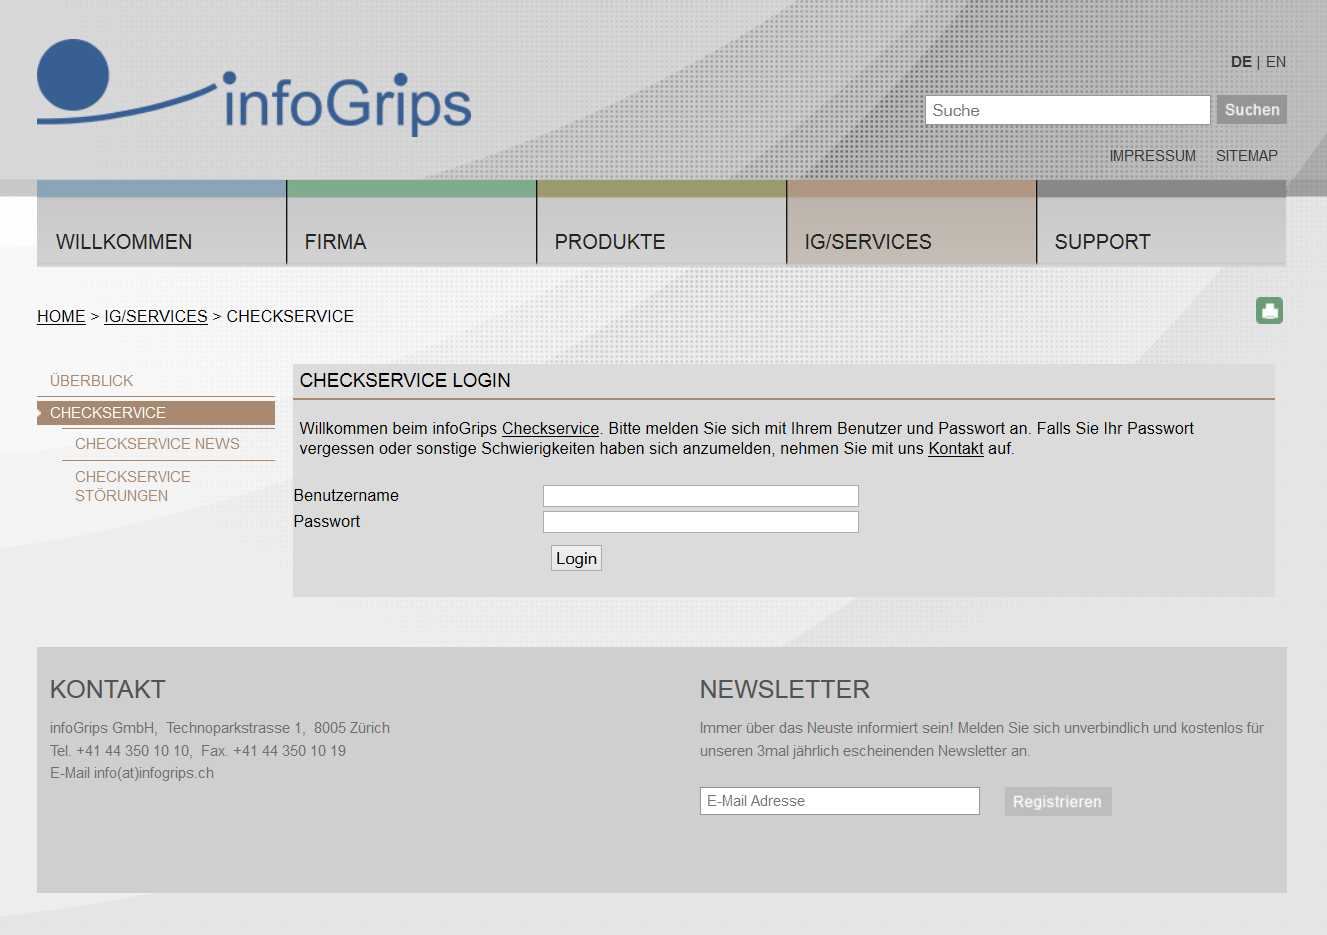Viewport: 1327px width, 935px height.
Task: Click the Login button
Action: (576, 558)
